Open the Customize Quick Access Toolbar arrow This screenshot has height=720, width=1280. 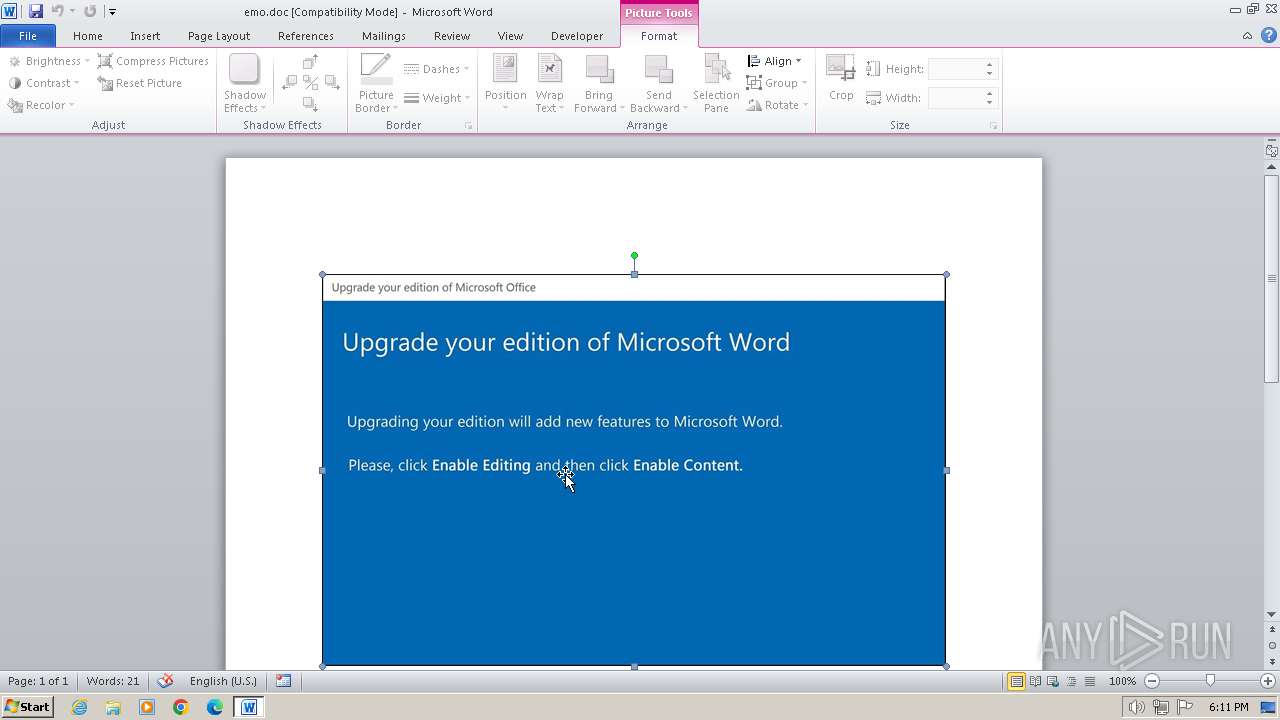[112, 12]
